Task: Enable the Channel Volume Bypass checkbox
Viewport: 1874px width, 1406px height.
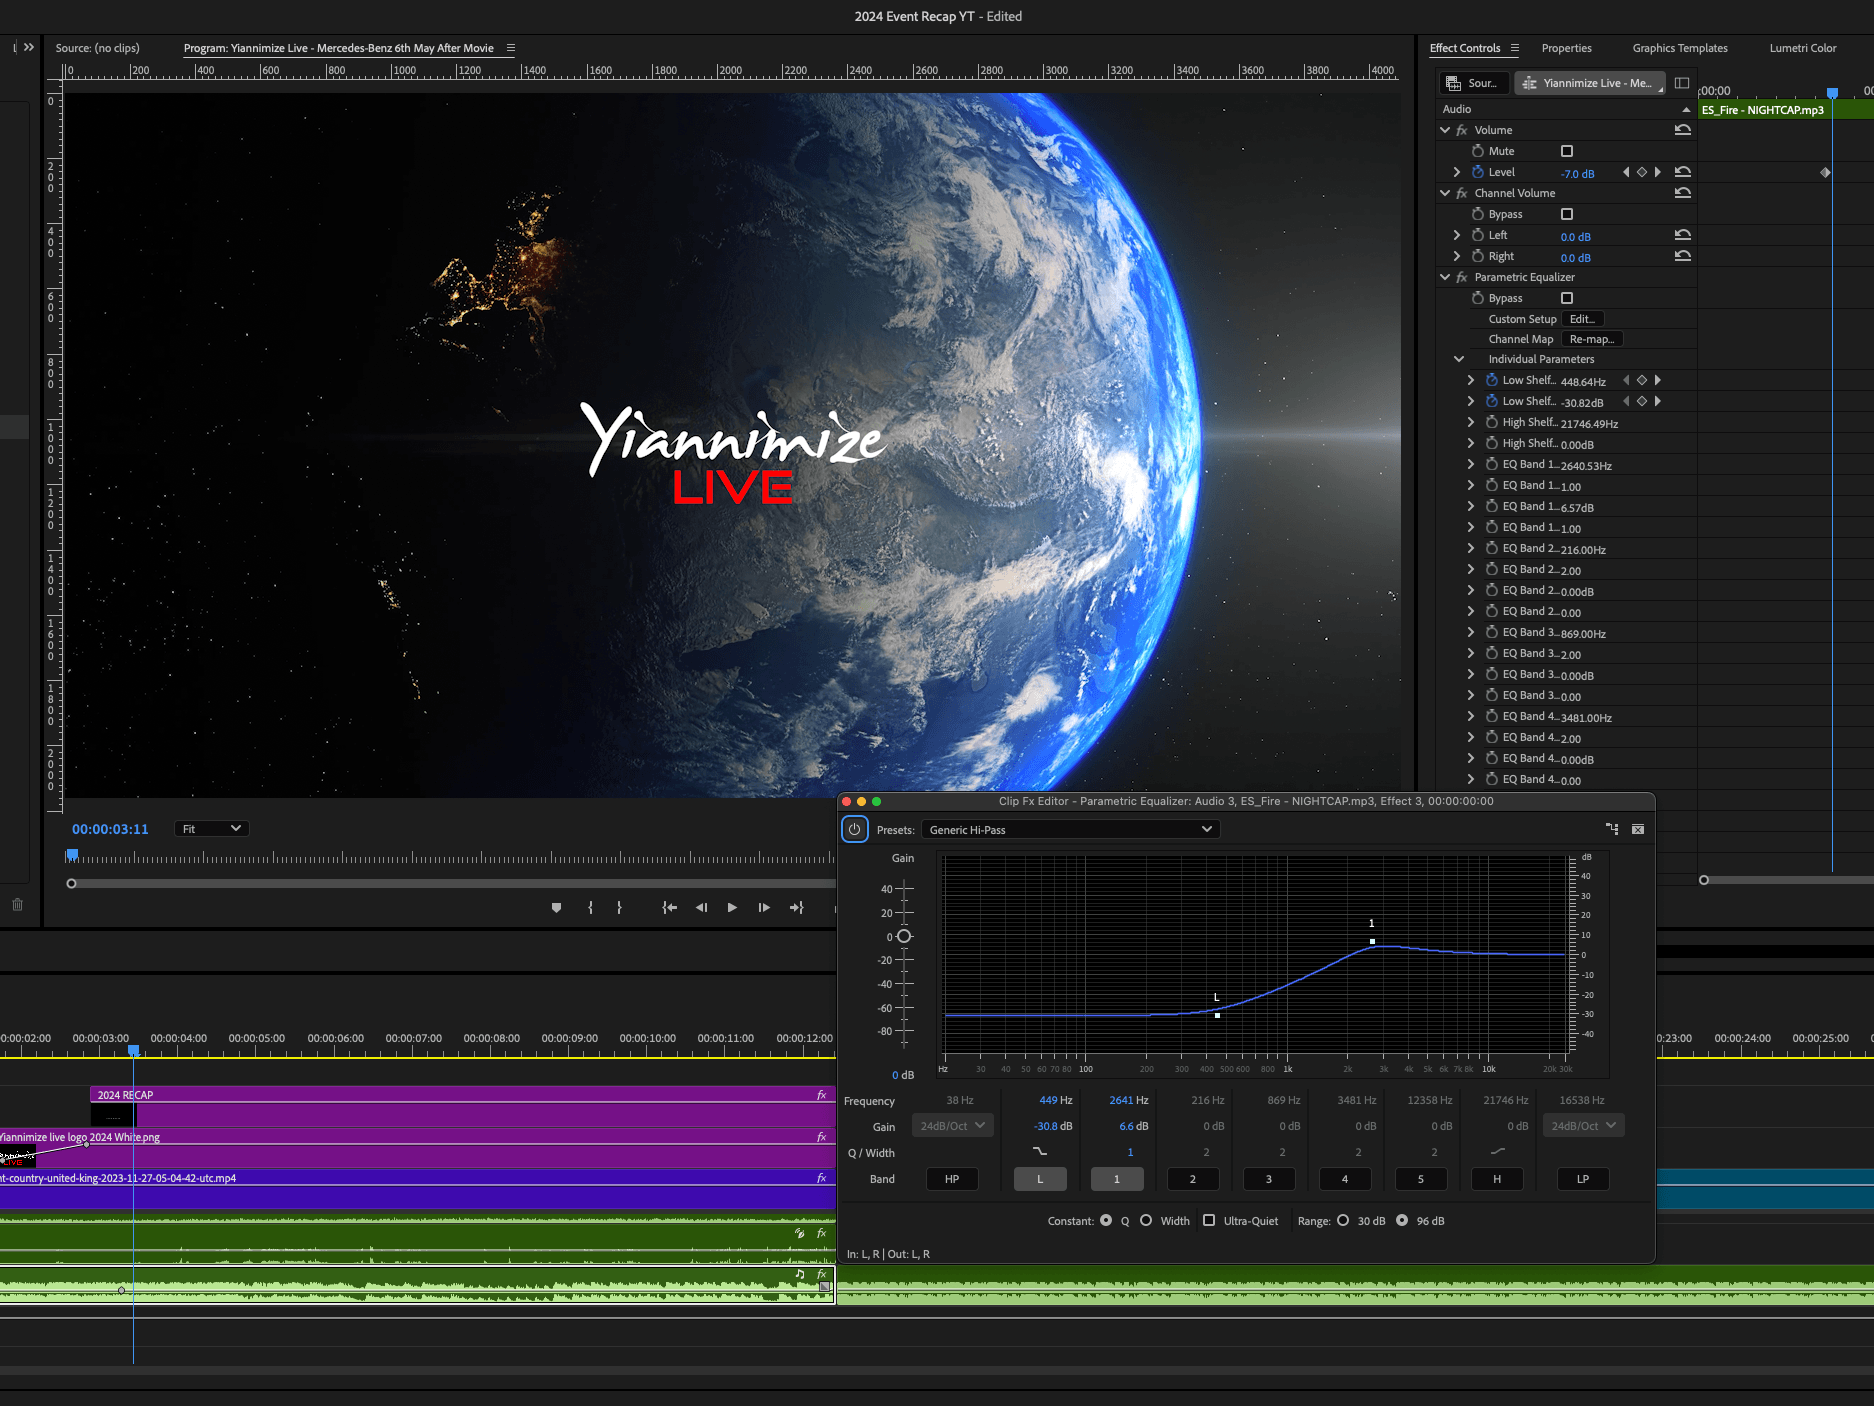Action: tap(1567, 214)
